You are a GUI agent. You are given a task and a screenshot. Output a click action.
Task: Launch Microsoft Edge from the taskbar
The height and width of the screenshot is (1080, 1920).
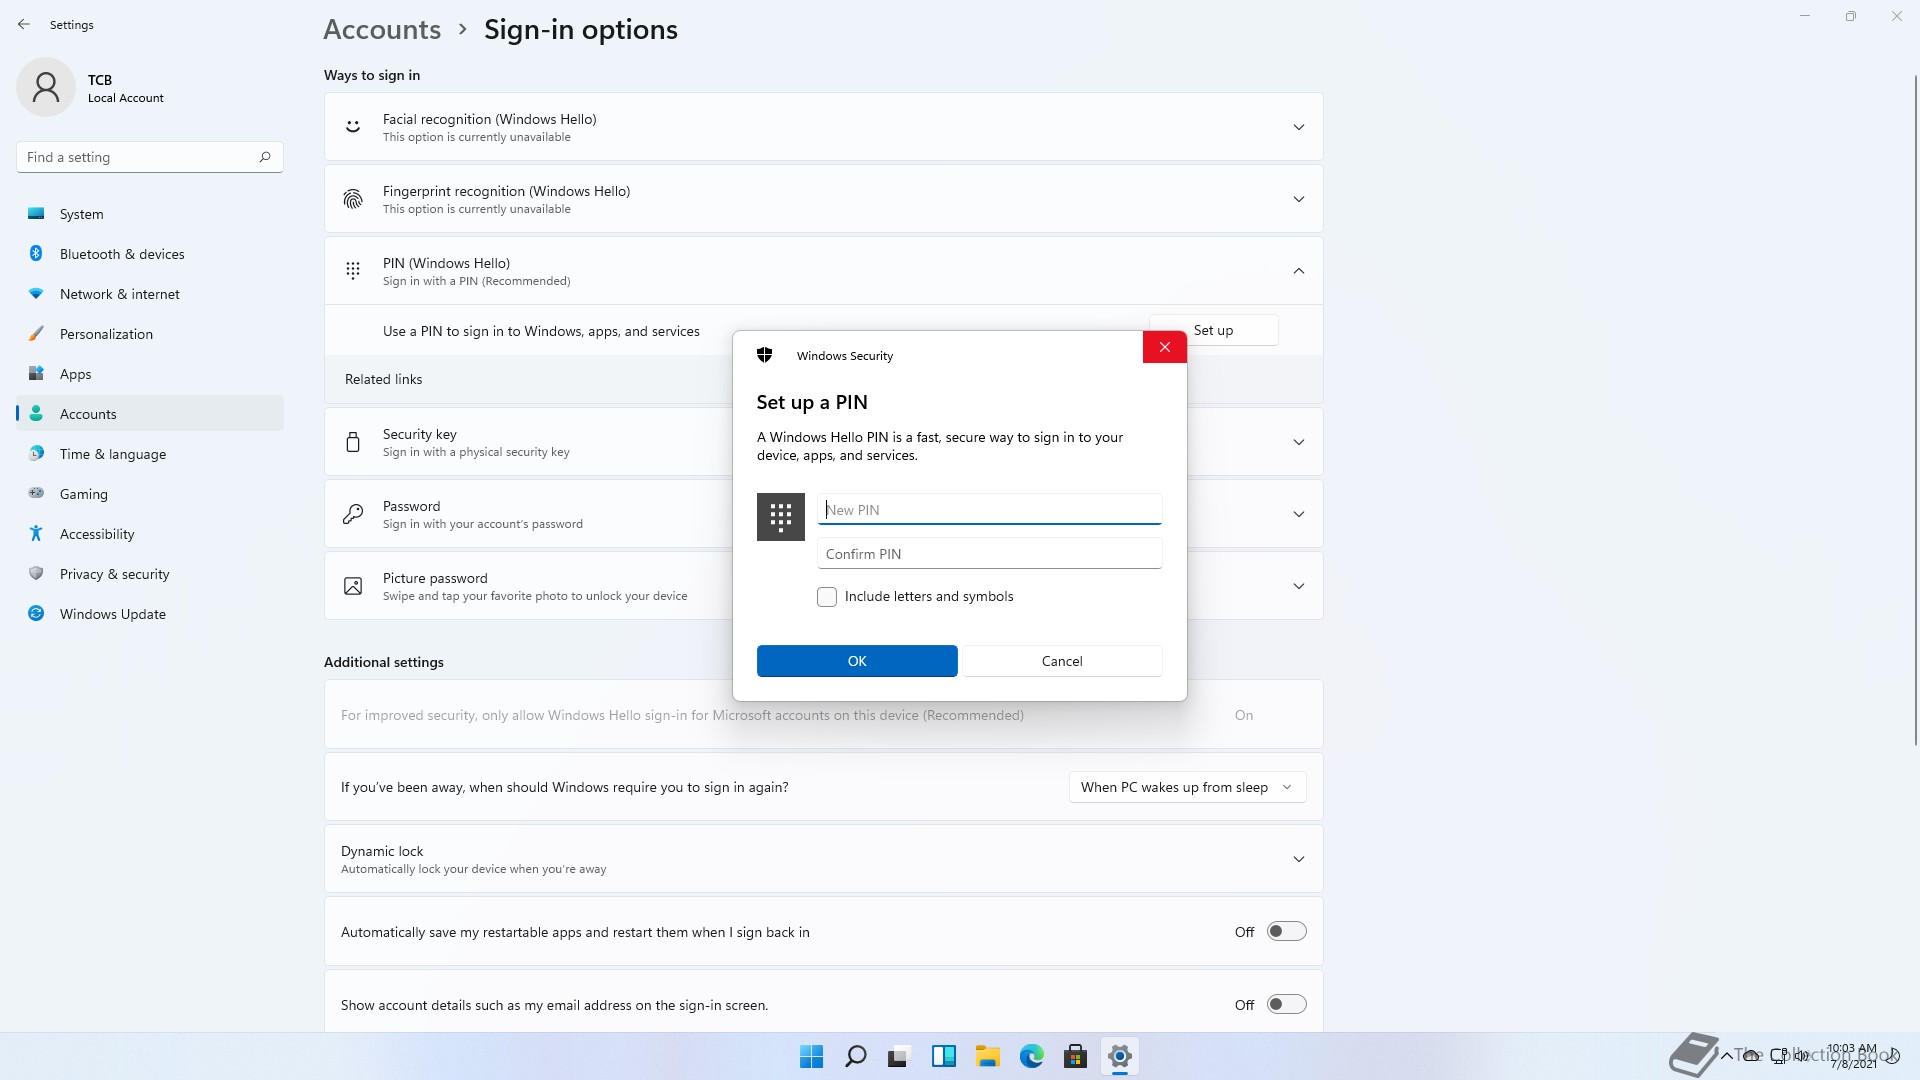tap(1032, 1056)
